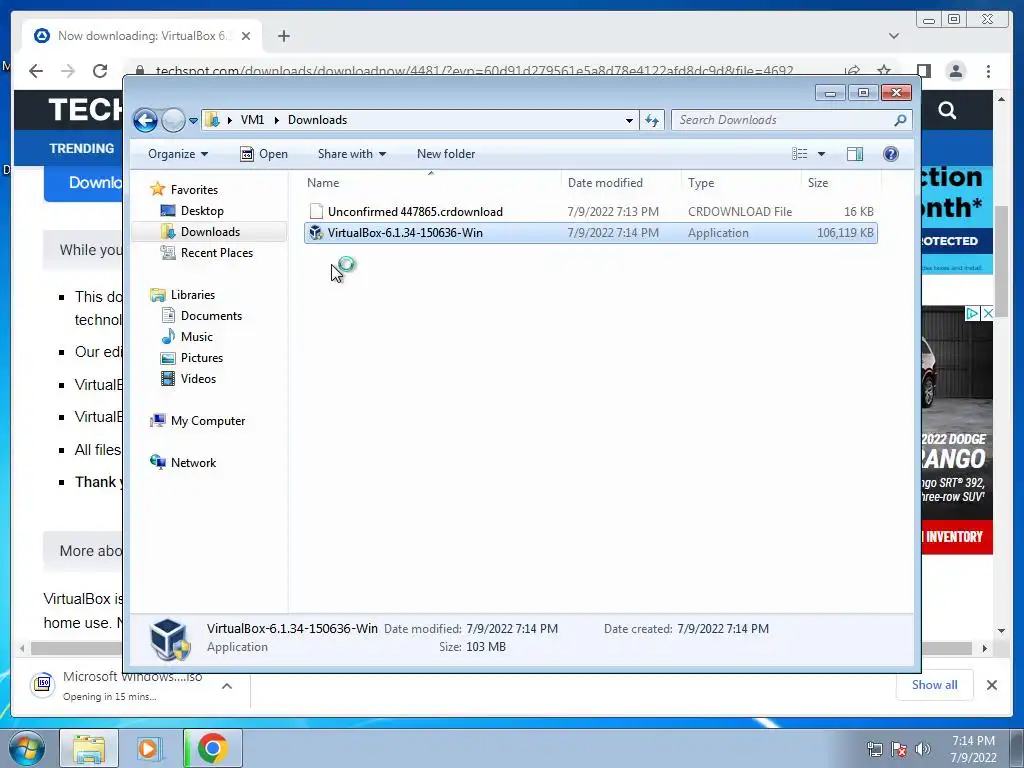
Task: Select VM1 in the address breadcrumb
Action: pyautogui.click(x=252, y=120)
